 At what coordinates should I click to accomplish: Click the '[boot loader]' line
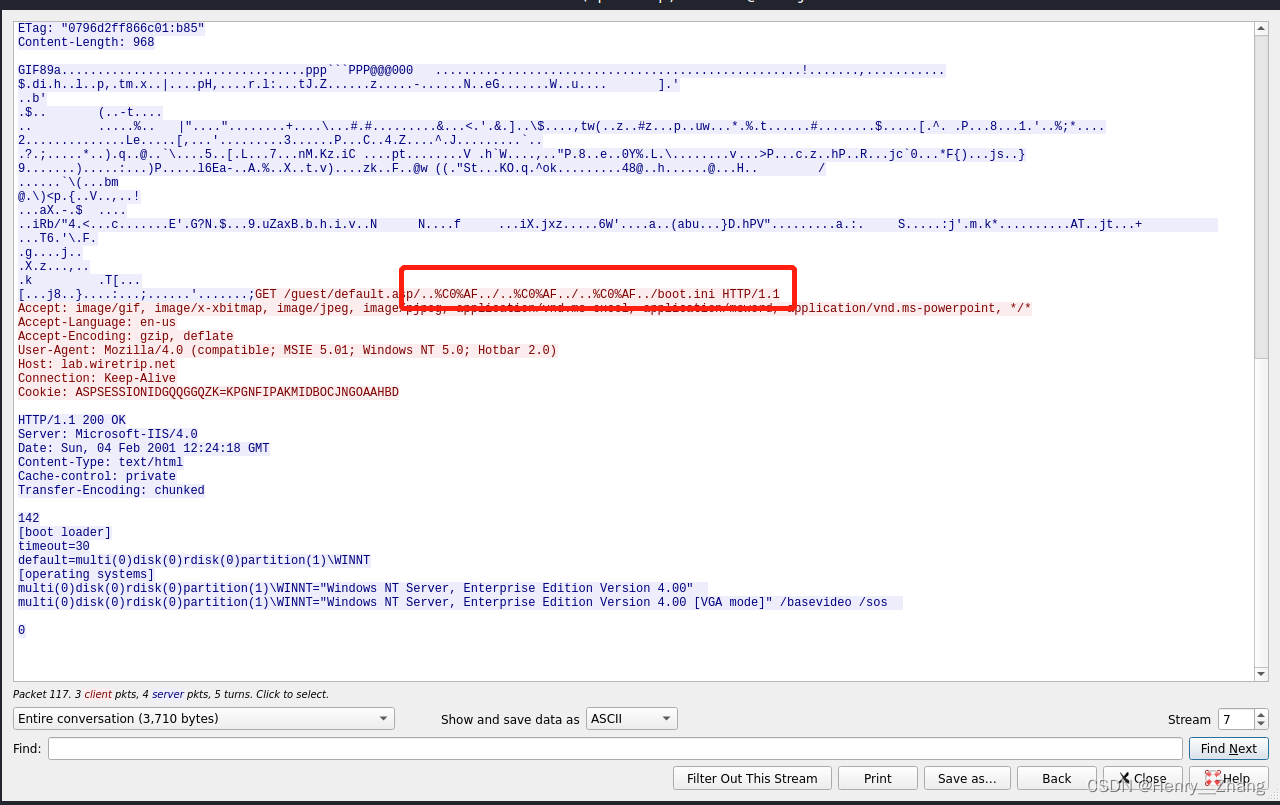click(x=65, y=532)
